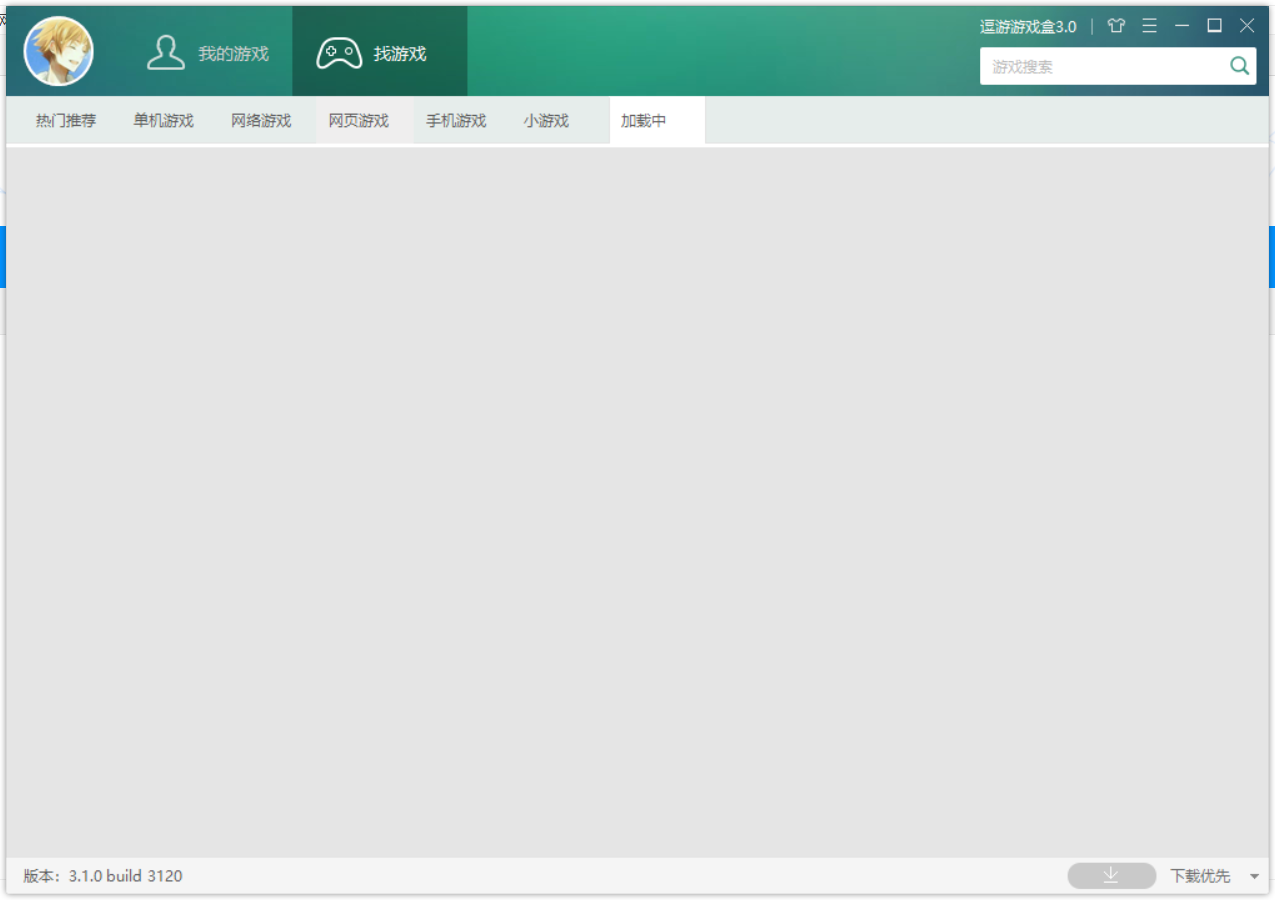Open the main menu hamburger icon

(x=1150, y=26)
